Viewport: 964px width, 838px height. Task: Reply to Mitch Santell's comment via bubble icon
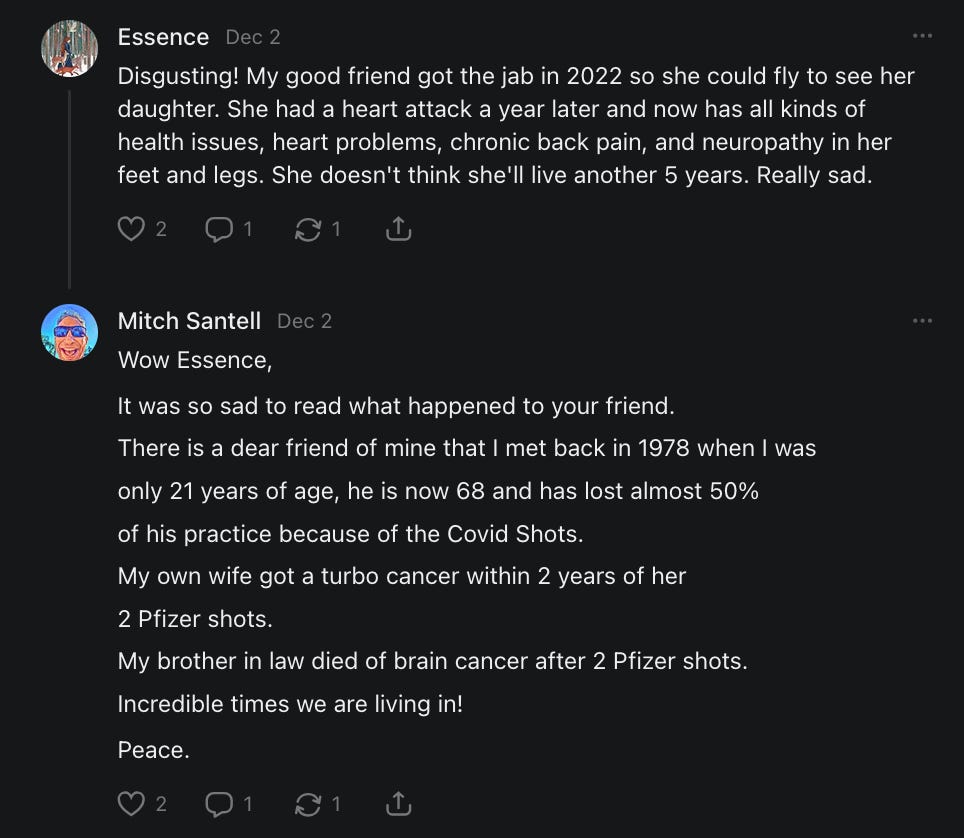[x=218, y=803]
